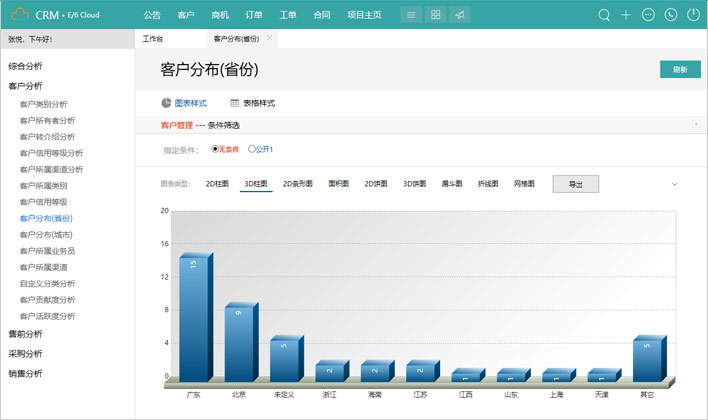Click the power logout icon

[x=693, y=15]
